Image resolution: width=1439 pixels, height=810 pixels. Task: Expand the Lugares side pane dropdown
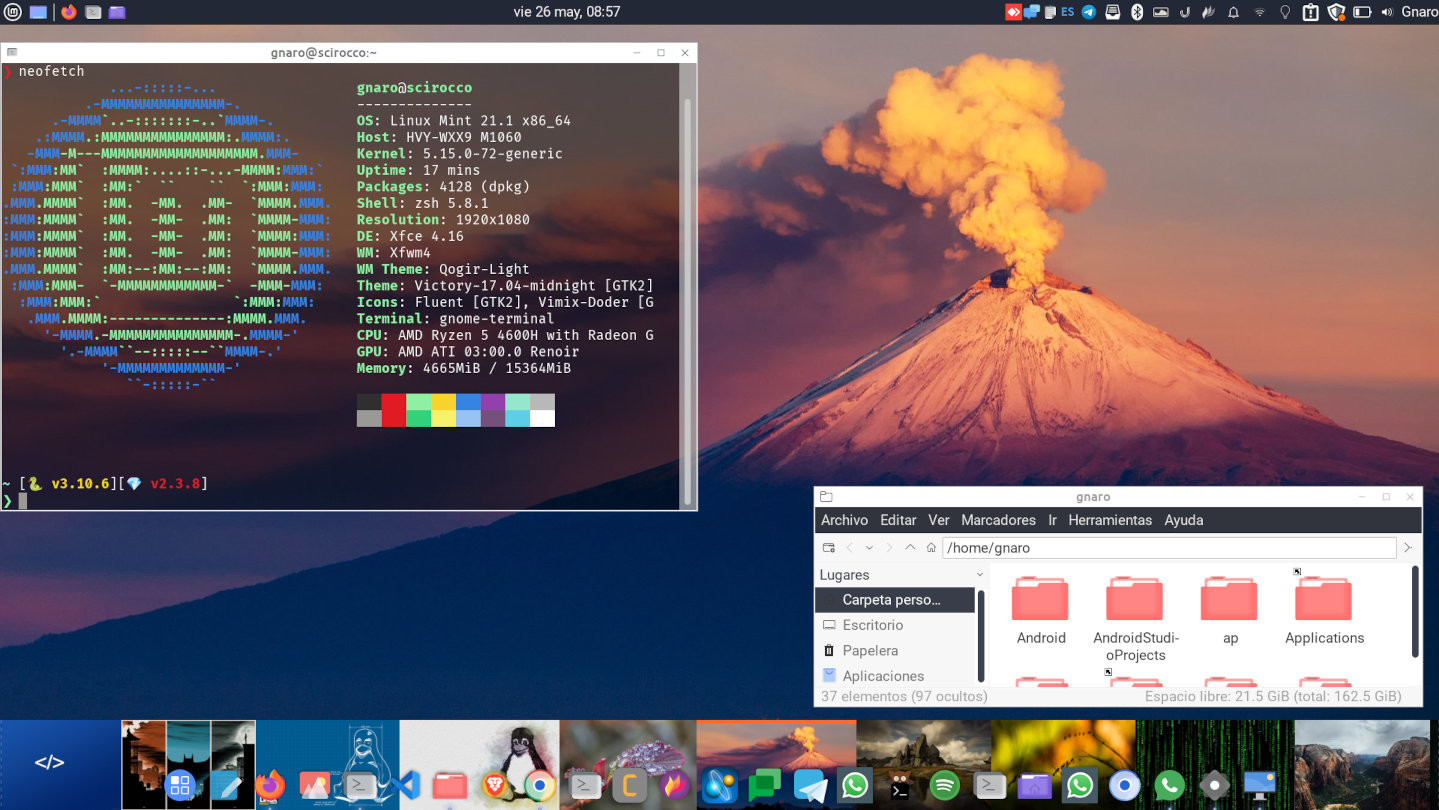(979, 575)
